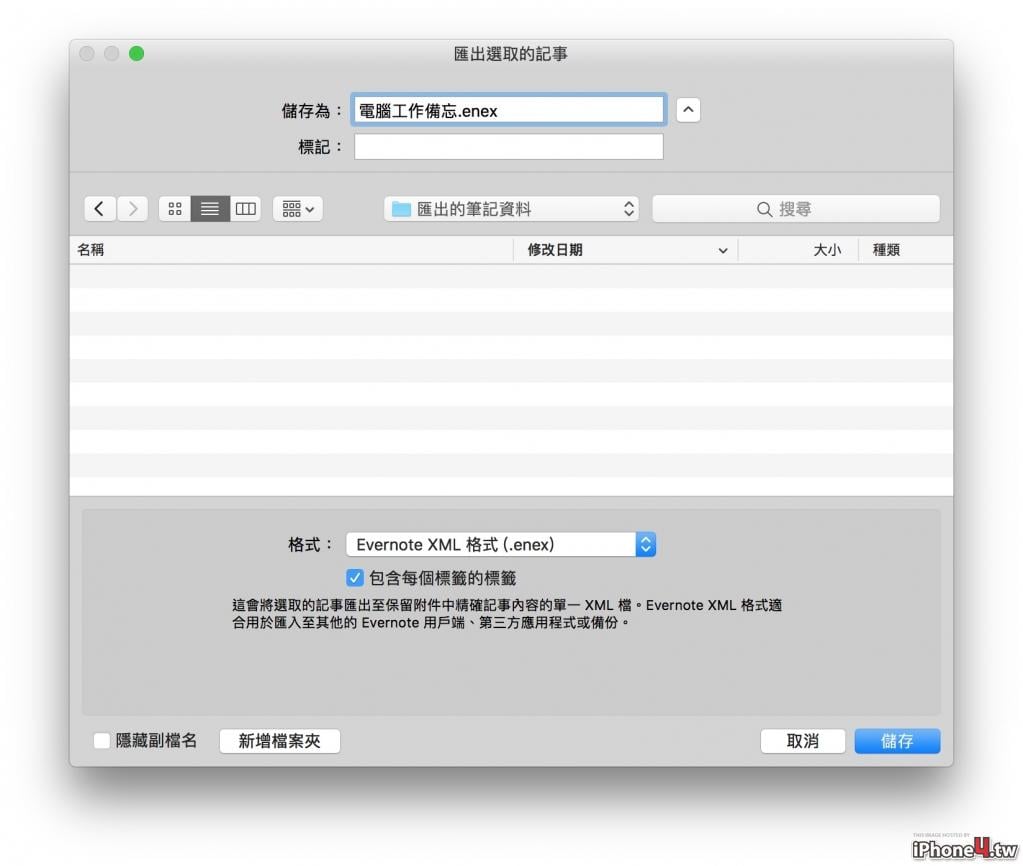
Task: Switch to column view
Action: pos(245,209)
